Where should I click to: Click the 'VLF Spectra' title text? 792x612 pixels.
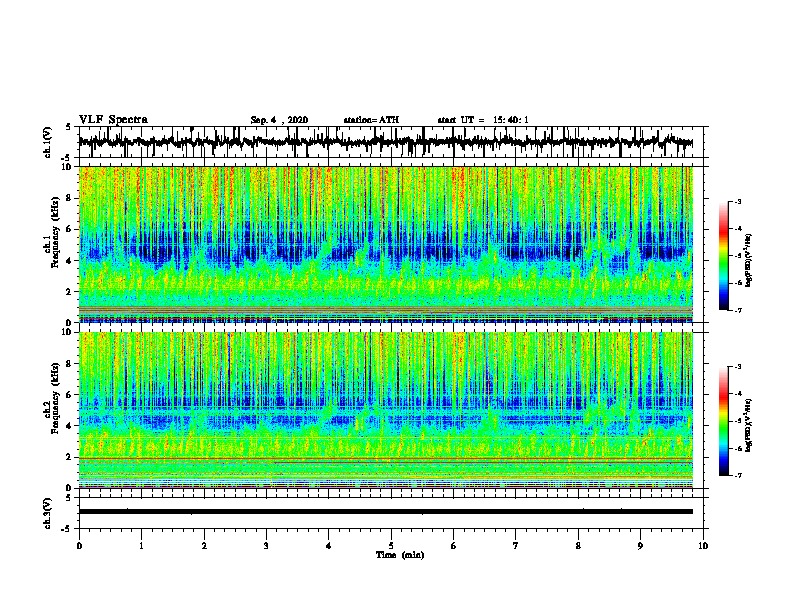pos(113,120)
